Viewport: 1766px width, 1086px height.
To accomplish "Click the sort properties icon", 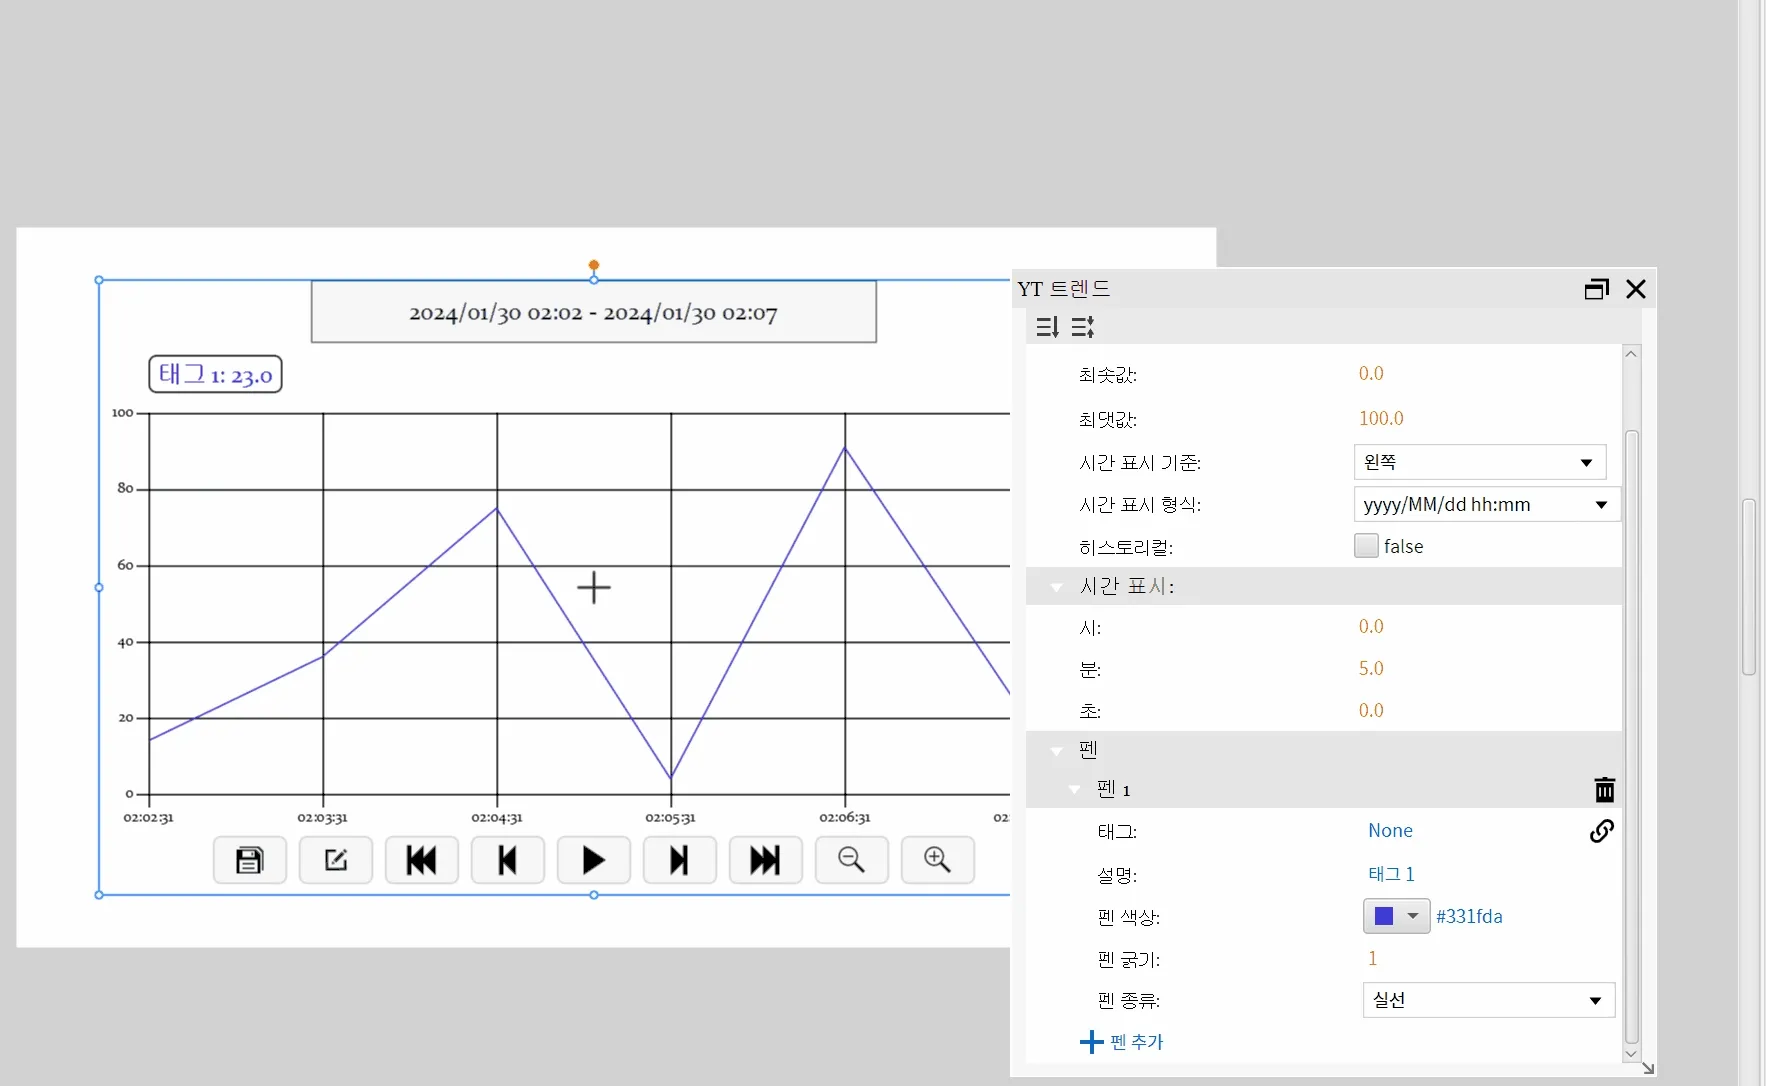I will point(1047,327).
